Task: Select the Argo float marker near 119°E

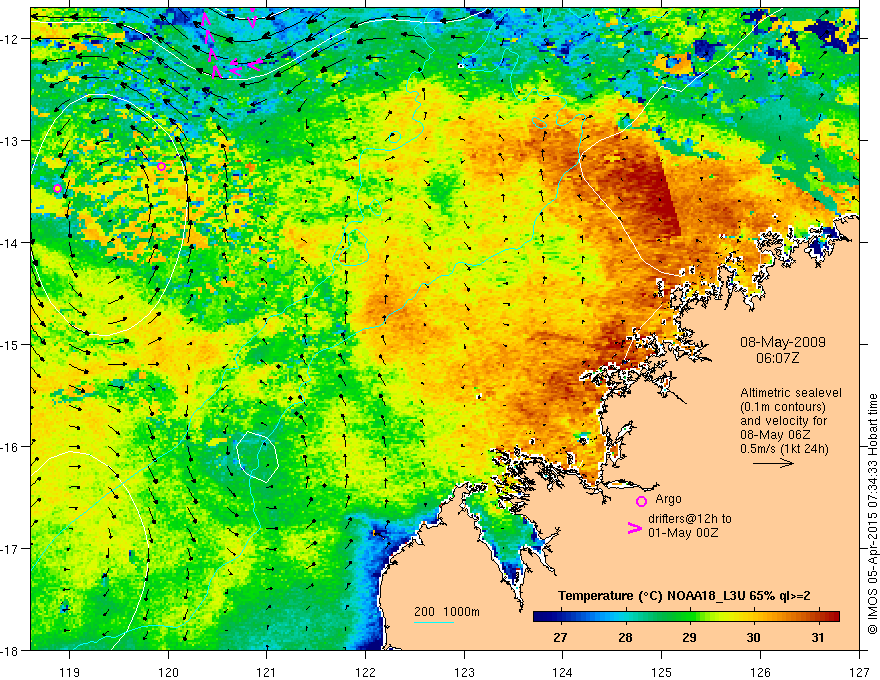Action: click(57, 189)
